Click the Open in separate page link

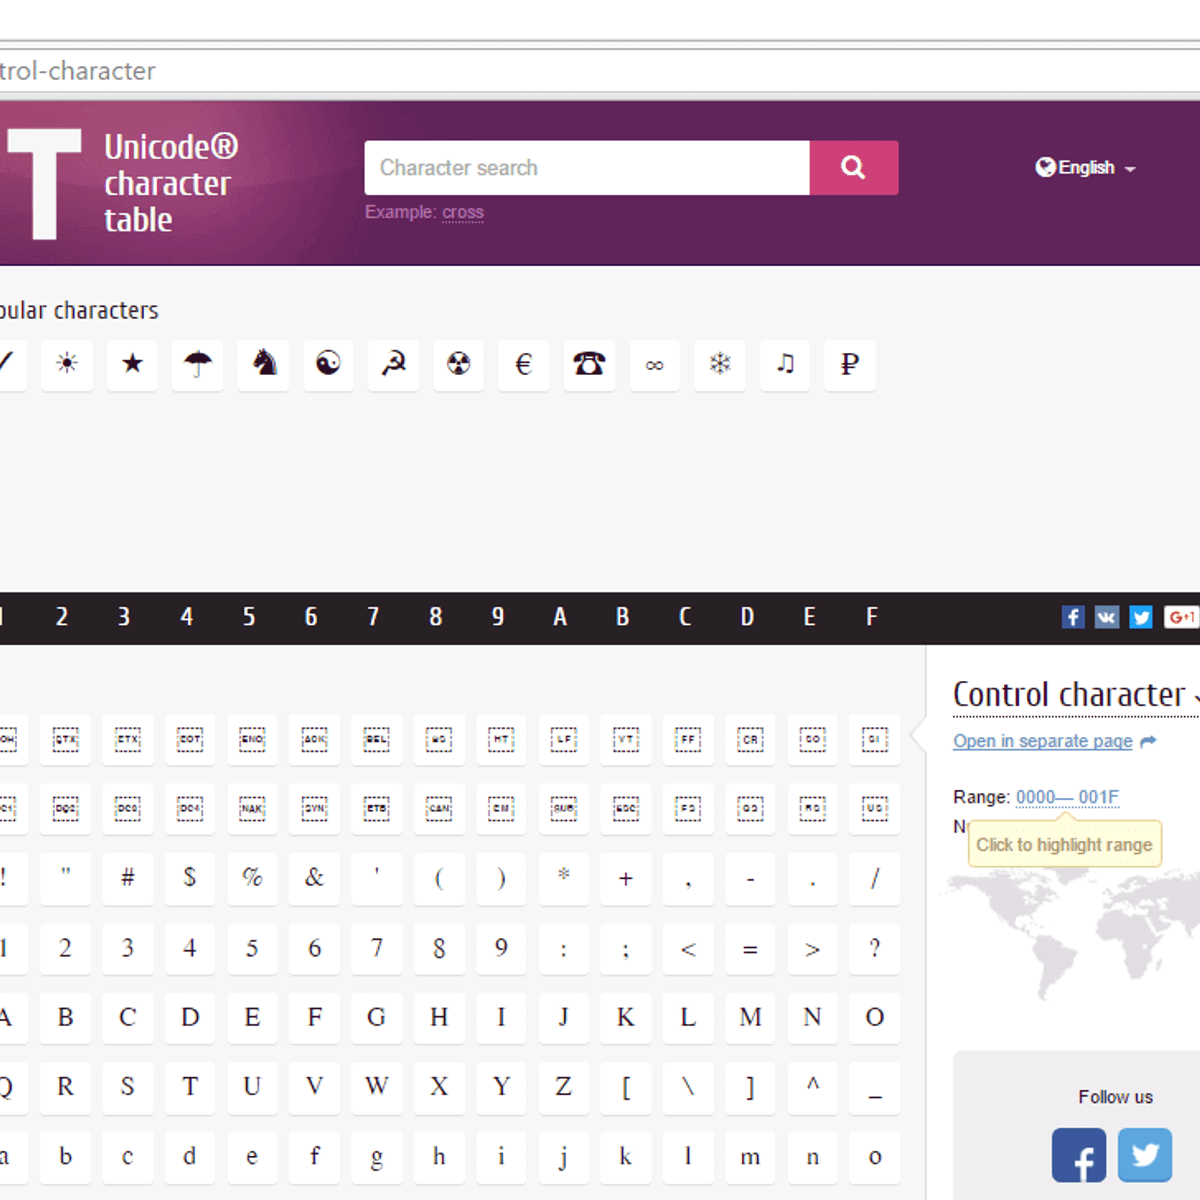point(1042,741)
